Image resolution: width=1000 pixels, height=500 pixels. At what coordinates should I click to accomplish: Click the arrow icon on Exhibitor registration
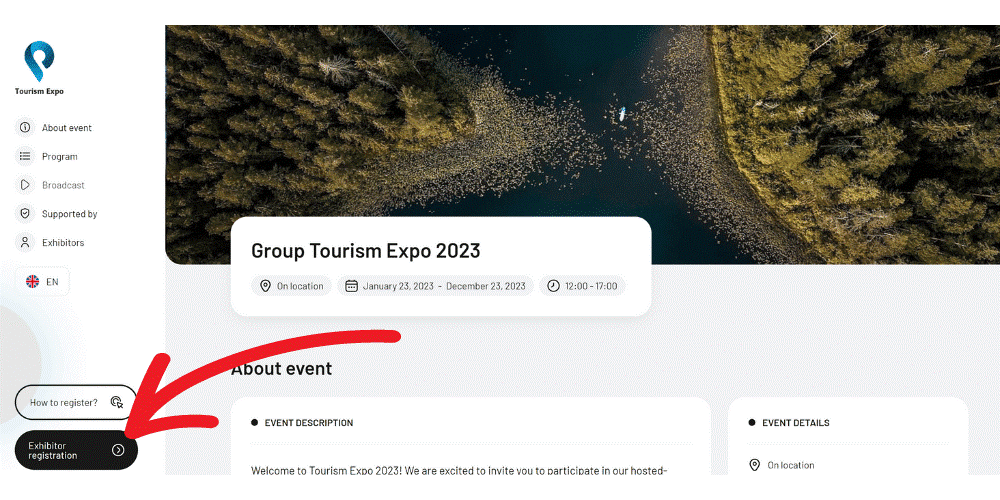118,450
